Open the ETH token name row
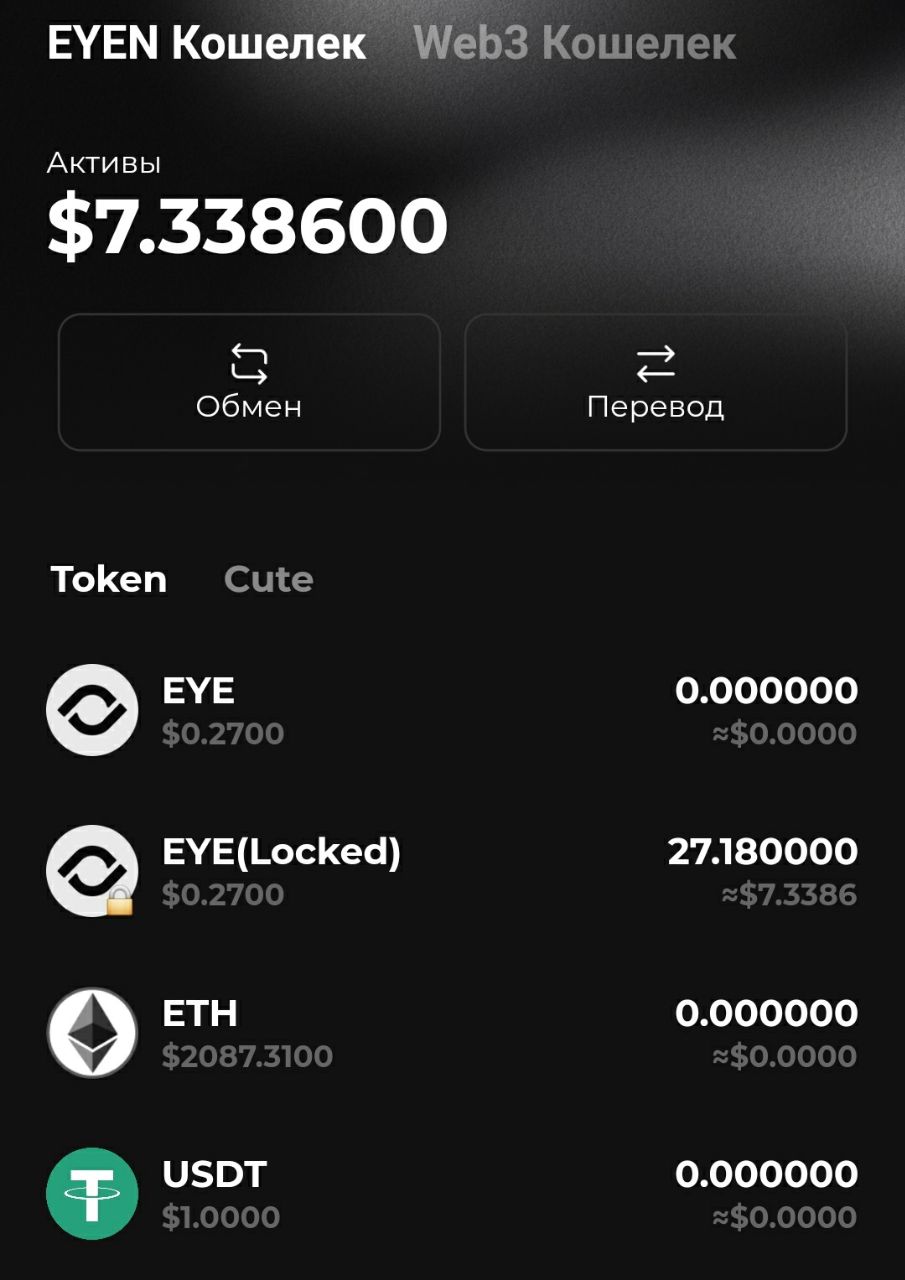The width and height of the screenshot is (905, 1280). [452, 1032]
